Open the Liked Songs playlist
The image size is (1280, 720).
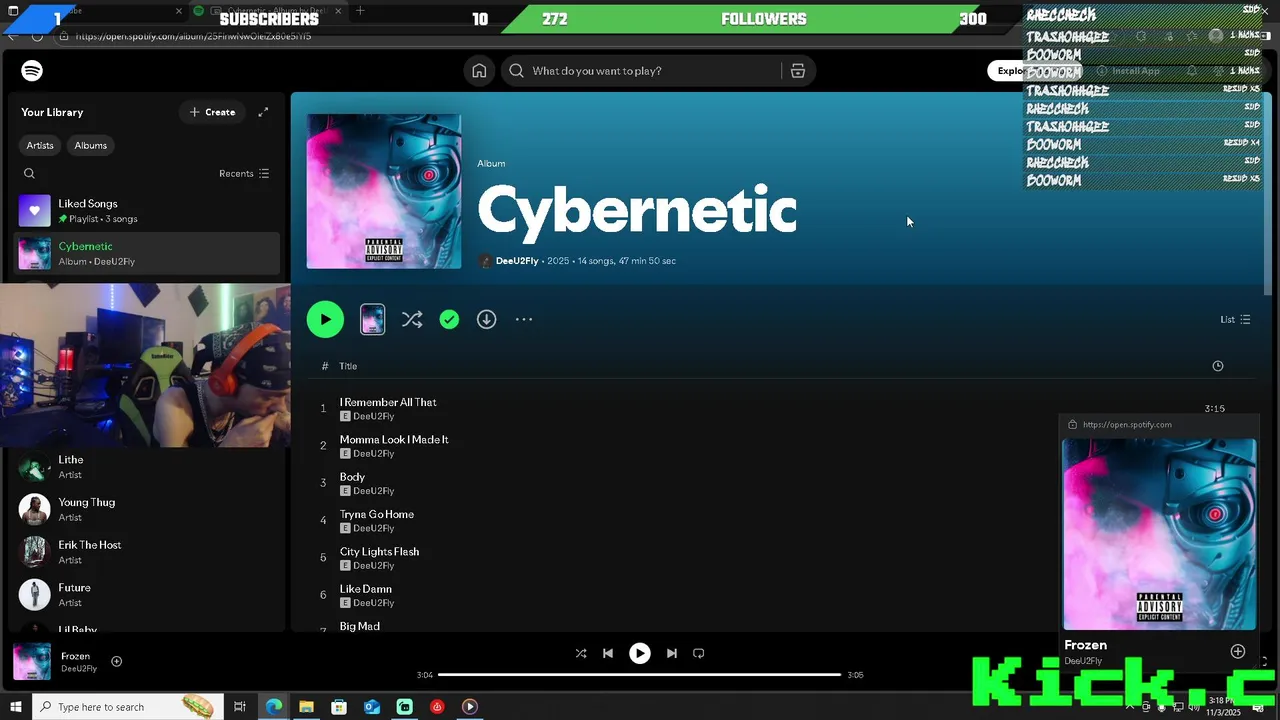(148, 211)
